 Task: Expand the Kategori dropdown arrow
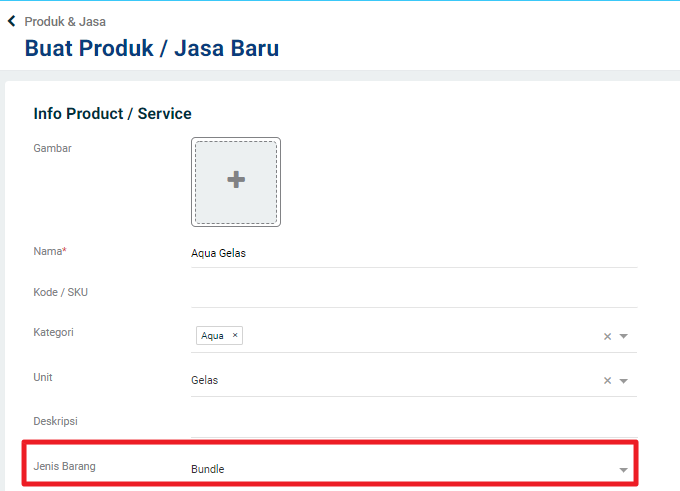point(624,336)
